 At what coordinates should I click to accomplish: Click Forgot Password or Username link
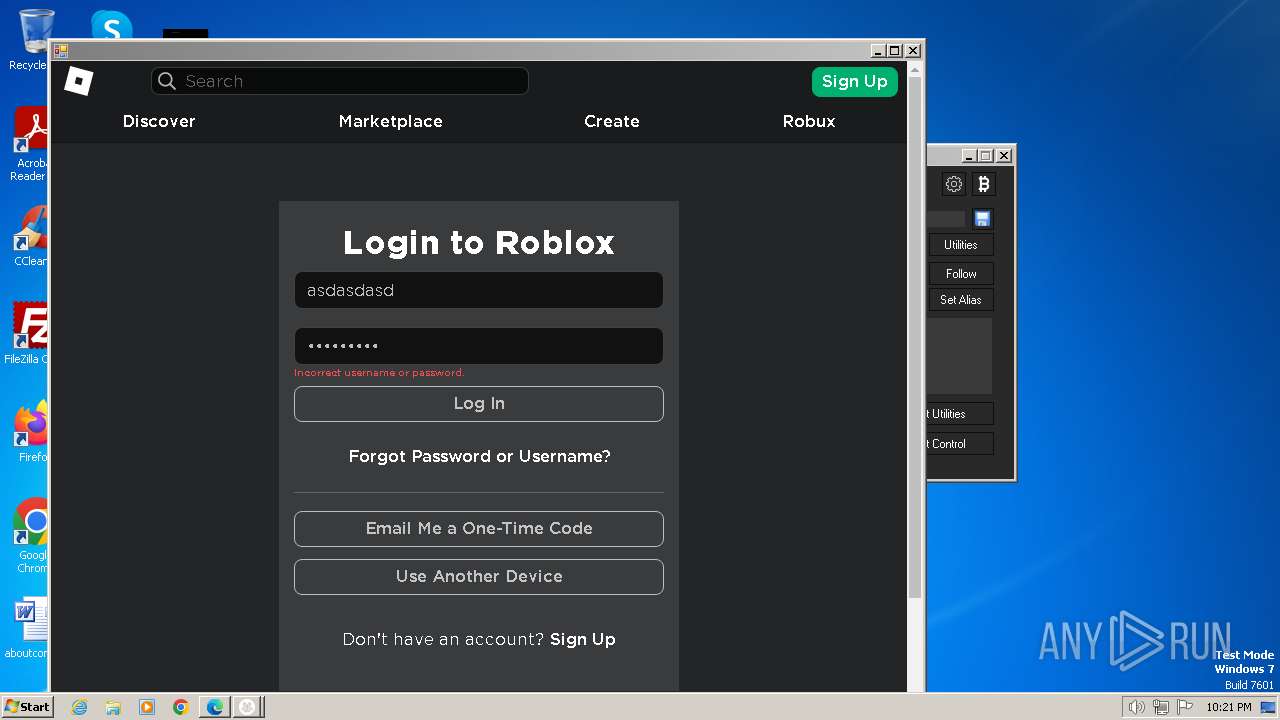pyautogui.click(x=479, y=456)
